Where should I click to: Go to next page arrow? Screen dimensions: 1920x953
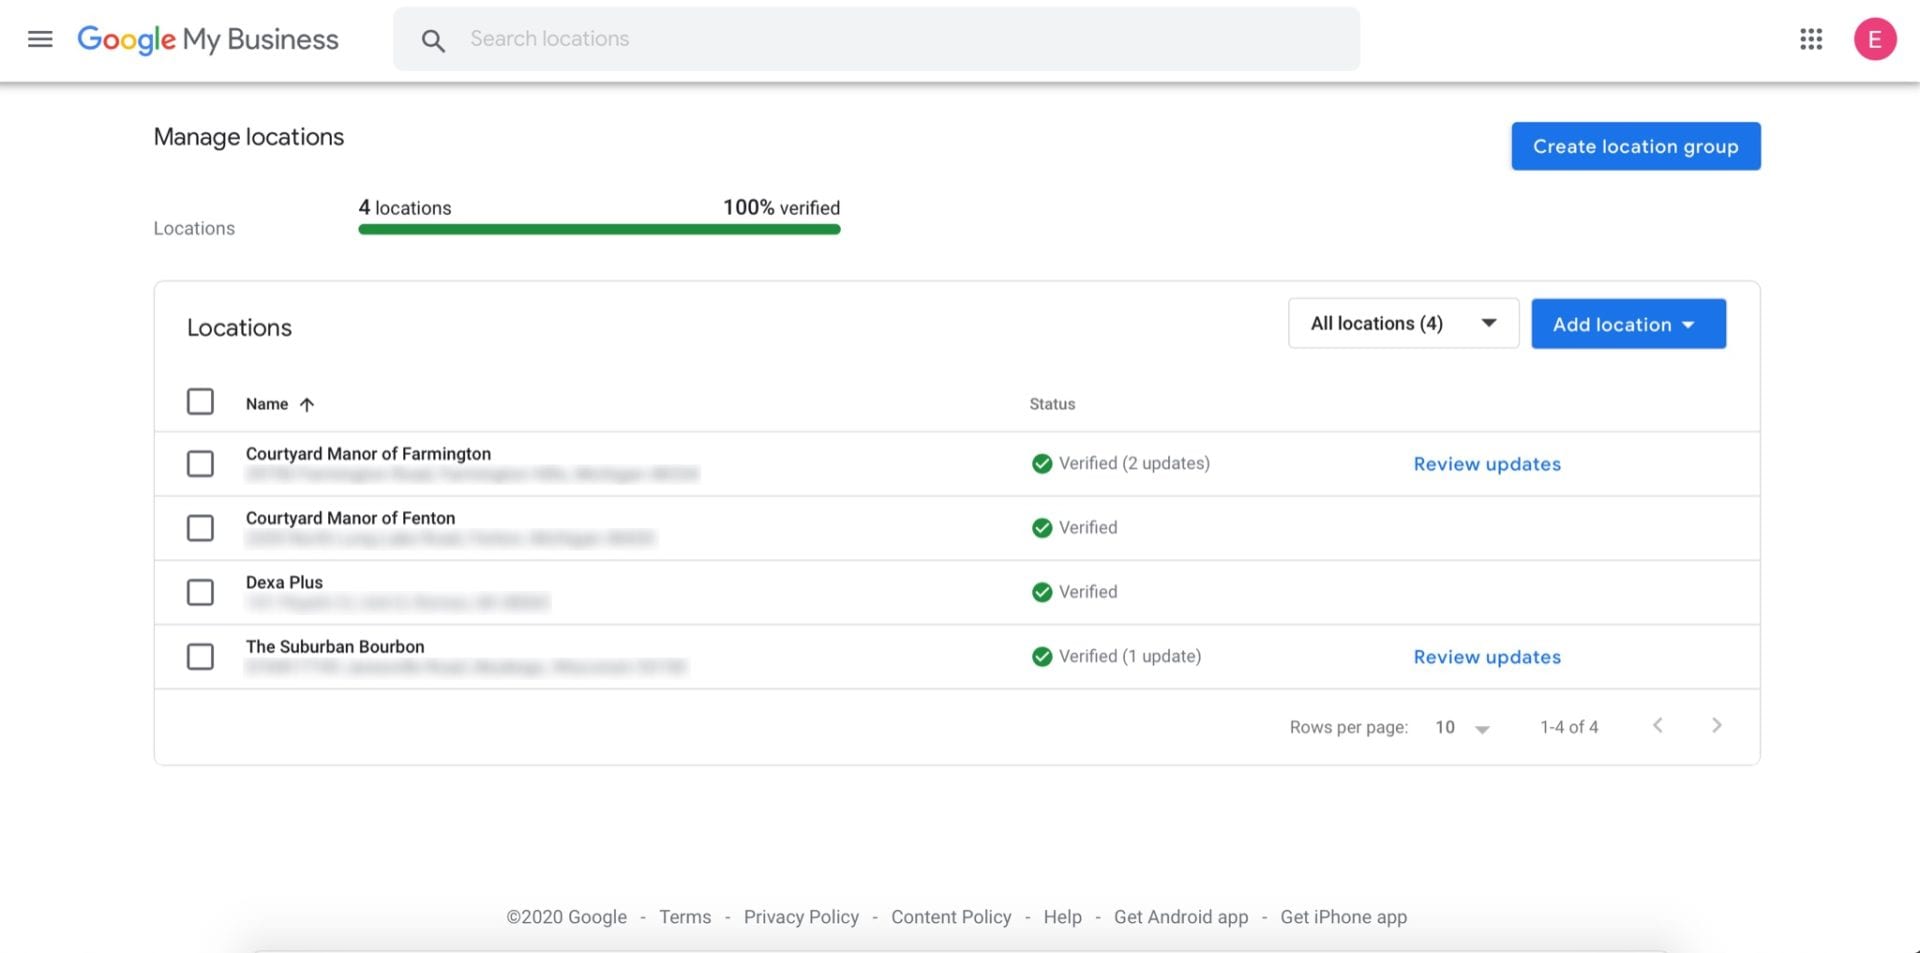[x=1717, y=725]
